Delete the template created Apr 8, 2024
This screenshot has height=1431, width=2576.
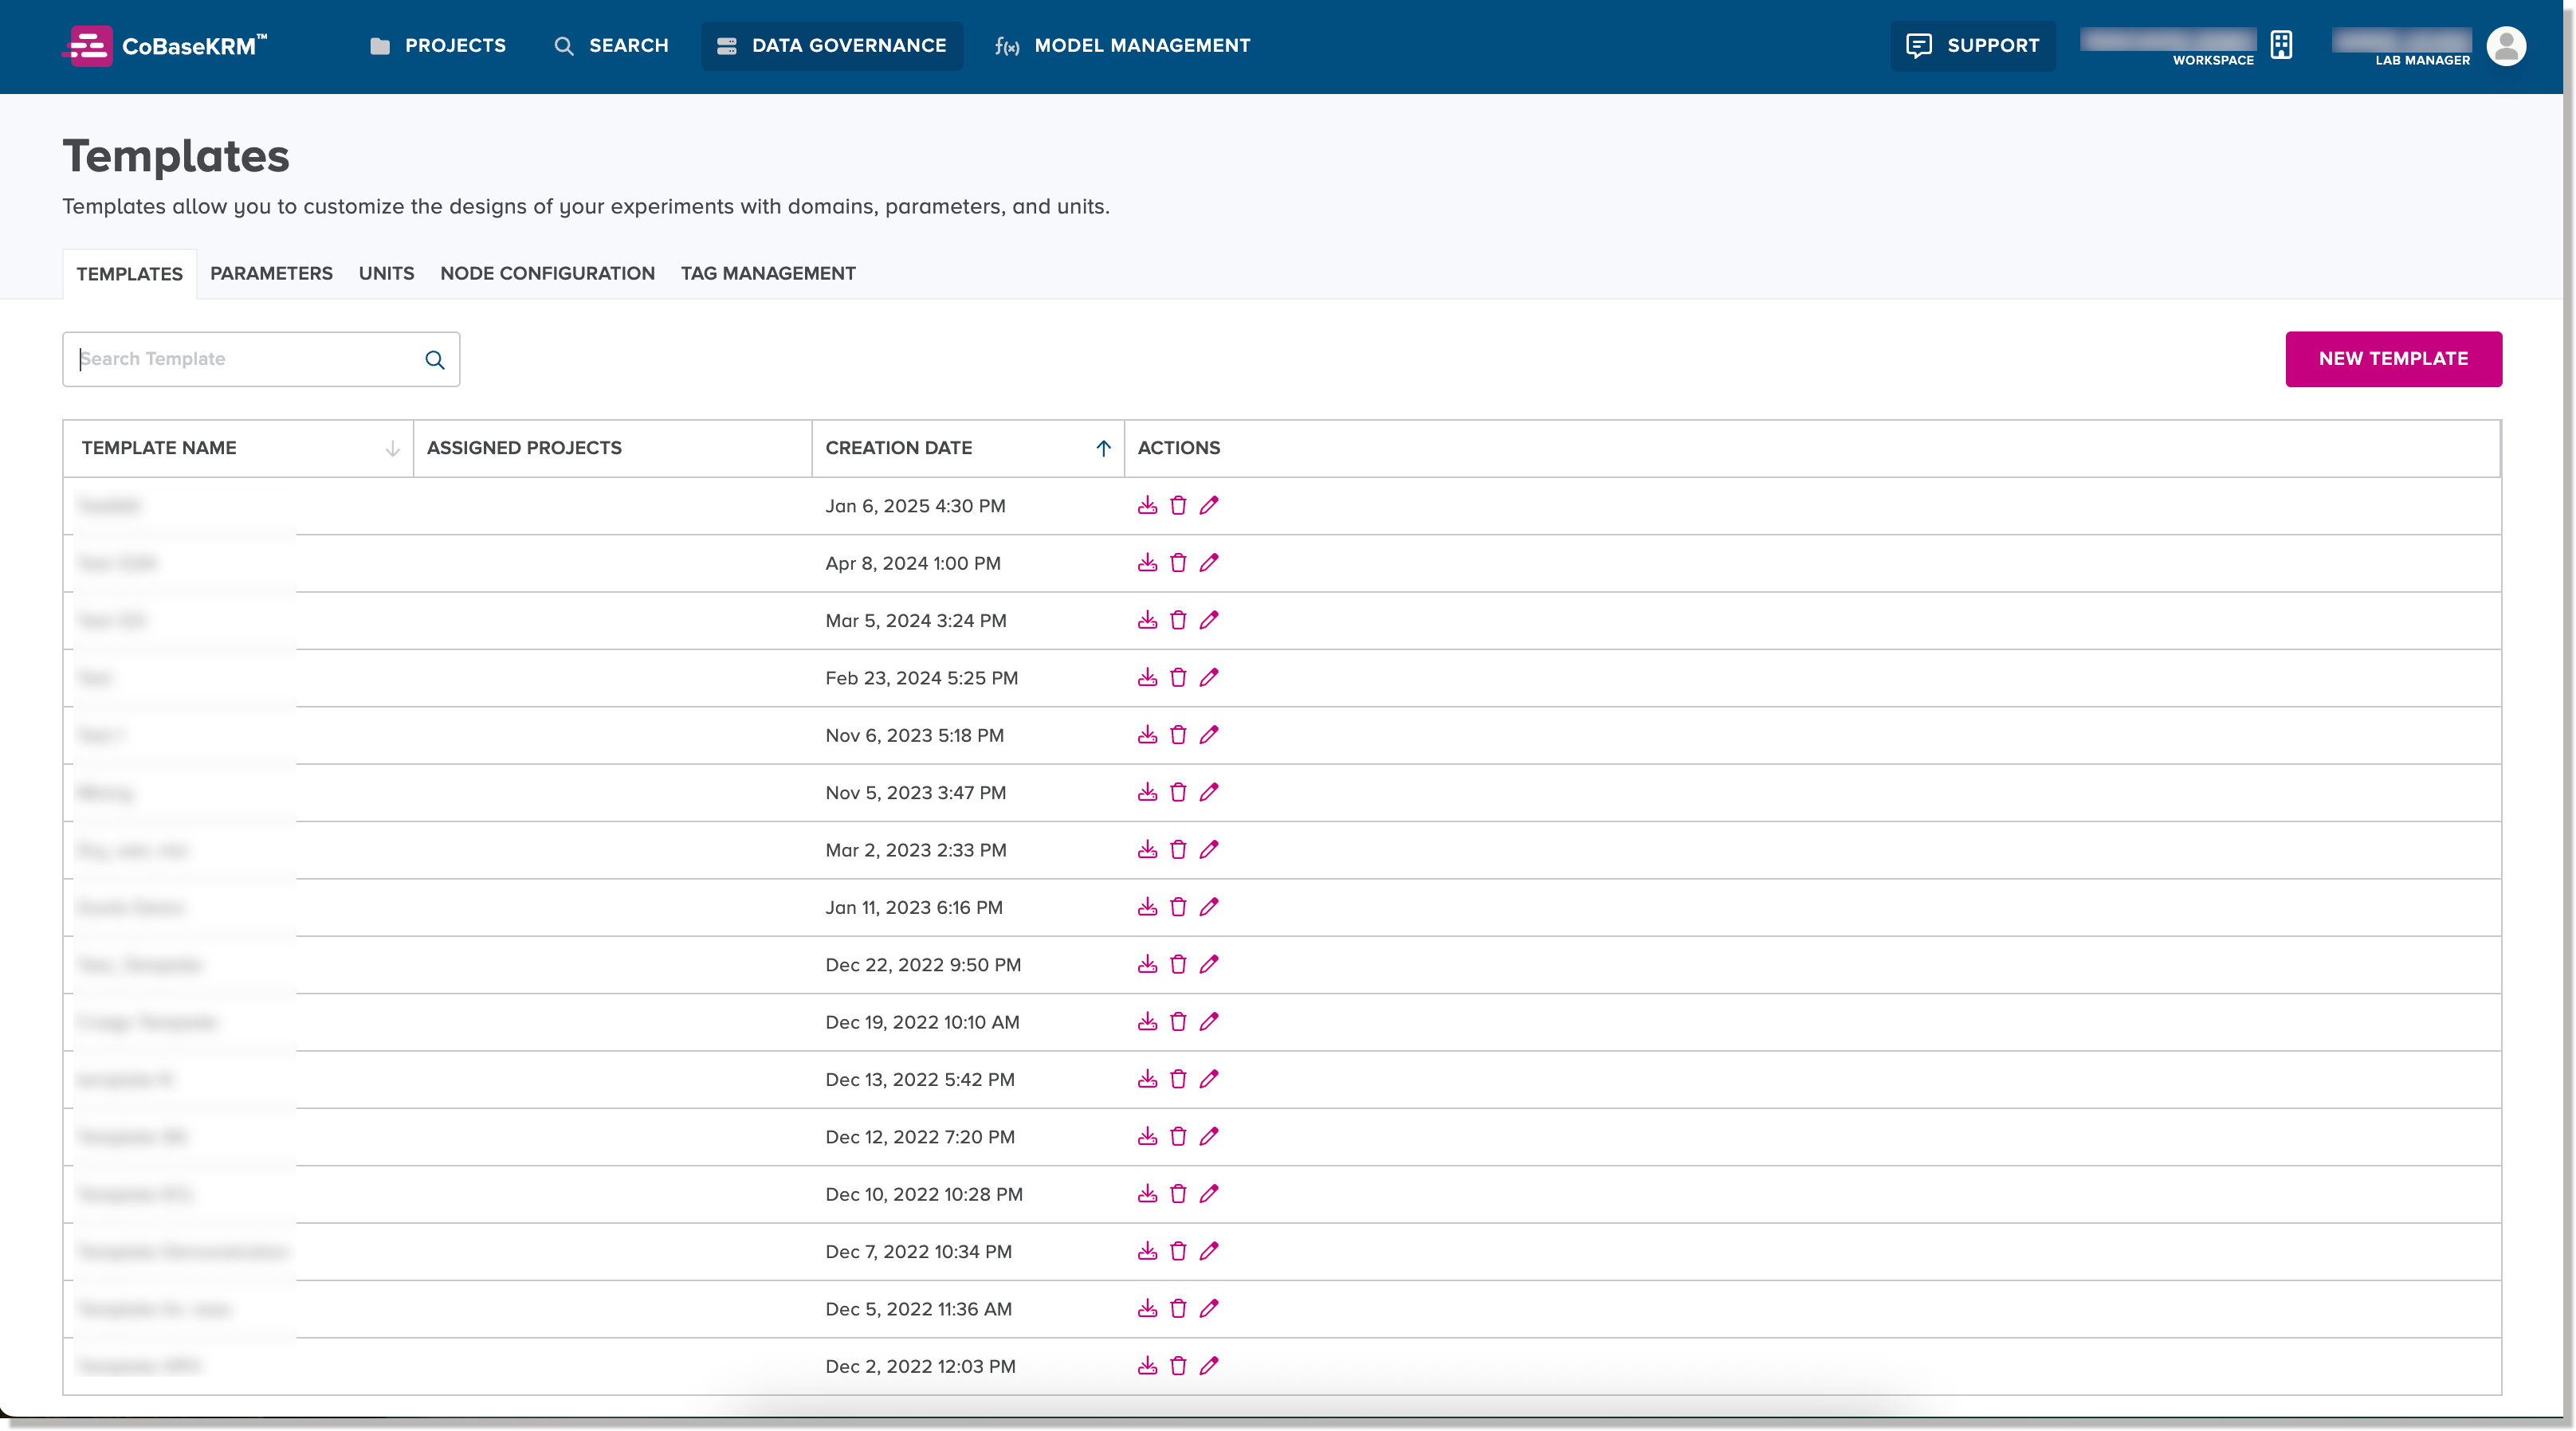[x=1178, y=562]
